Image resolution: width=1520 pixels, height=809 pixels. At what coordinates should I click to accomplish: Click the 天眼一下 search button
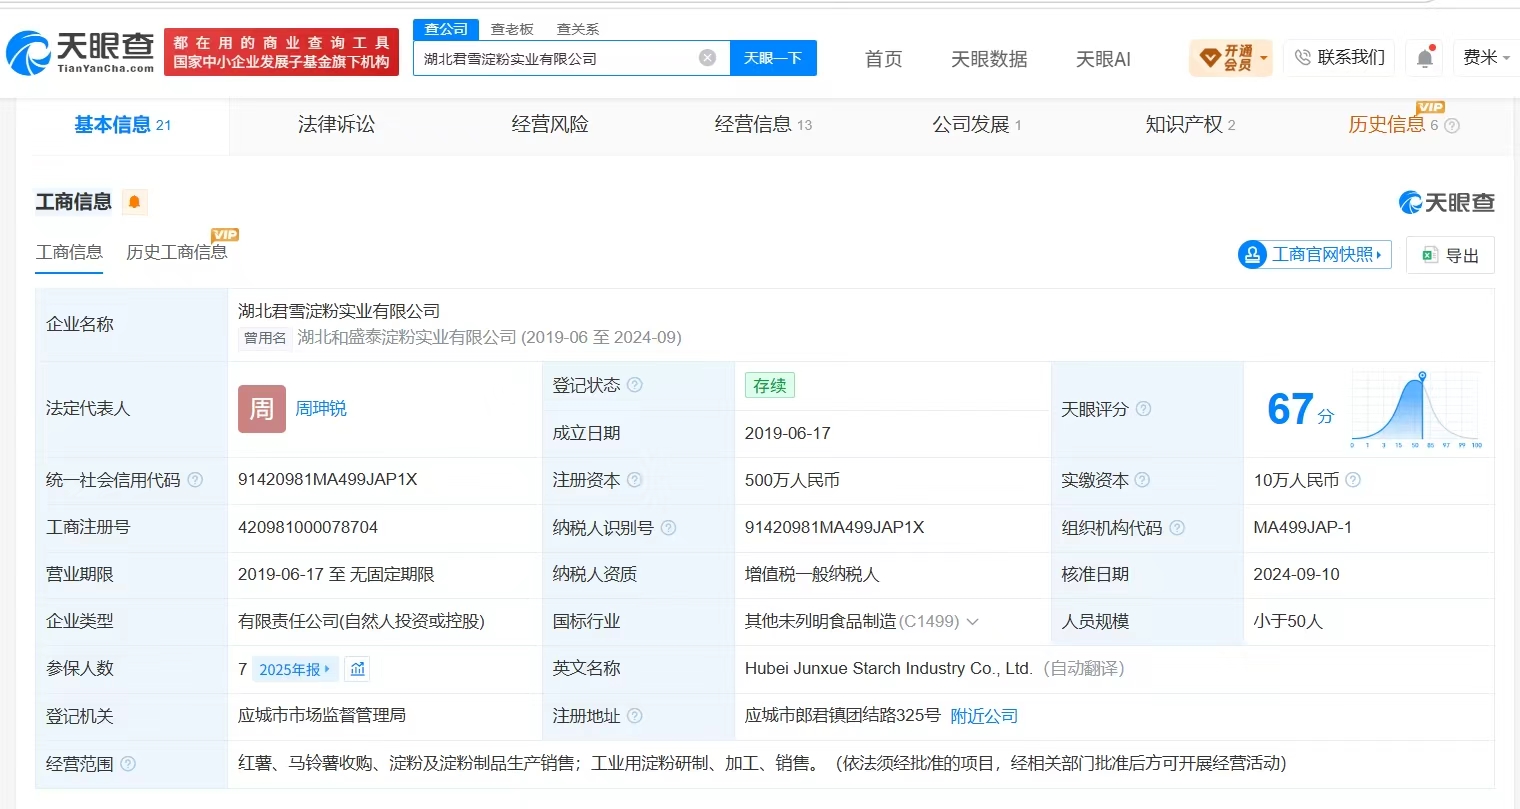pyautogui.click(x=773, y=58)
